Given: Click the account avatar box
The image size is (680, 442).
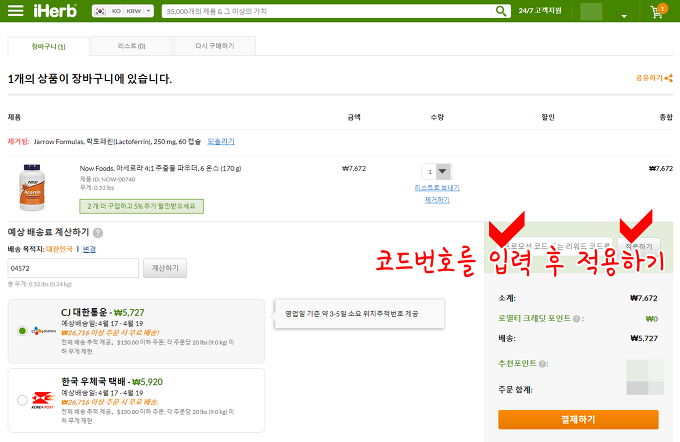Looking at the screenshot, I should coord(591,11).
